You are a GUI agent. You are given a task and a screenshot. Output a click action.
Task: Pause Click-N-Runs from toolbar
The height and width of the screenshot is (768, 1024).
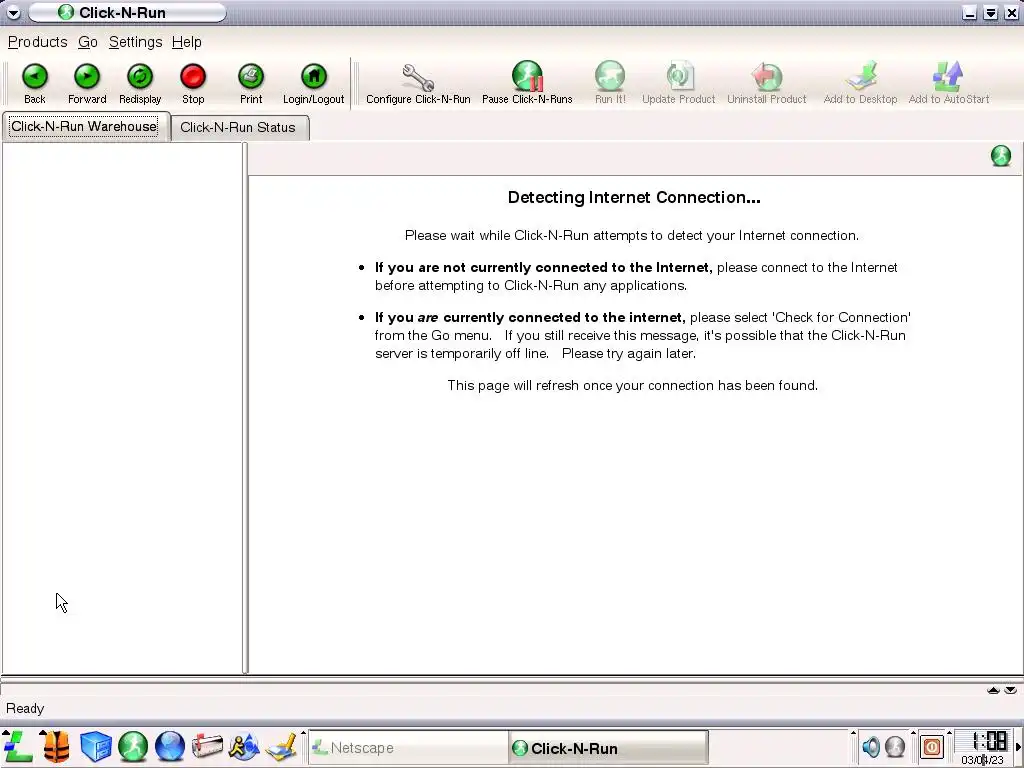527,84
